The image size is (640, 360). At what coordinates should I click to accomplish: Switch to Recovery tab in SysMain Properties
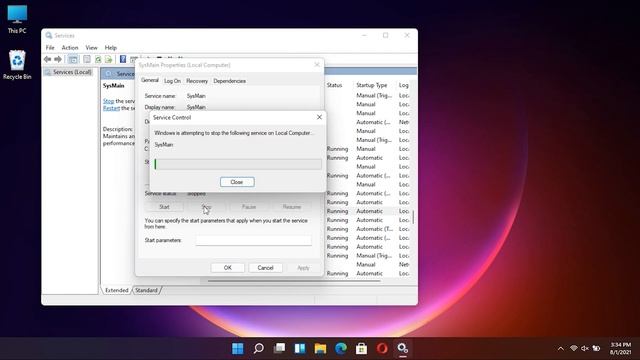point(197,81)
